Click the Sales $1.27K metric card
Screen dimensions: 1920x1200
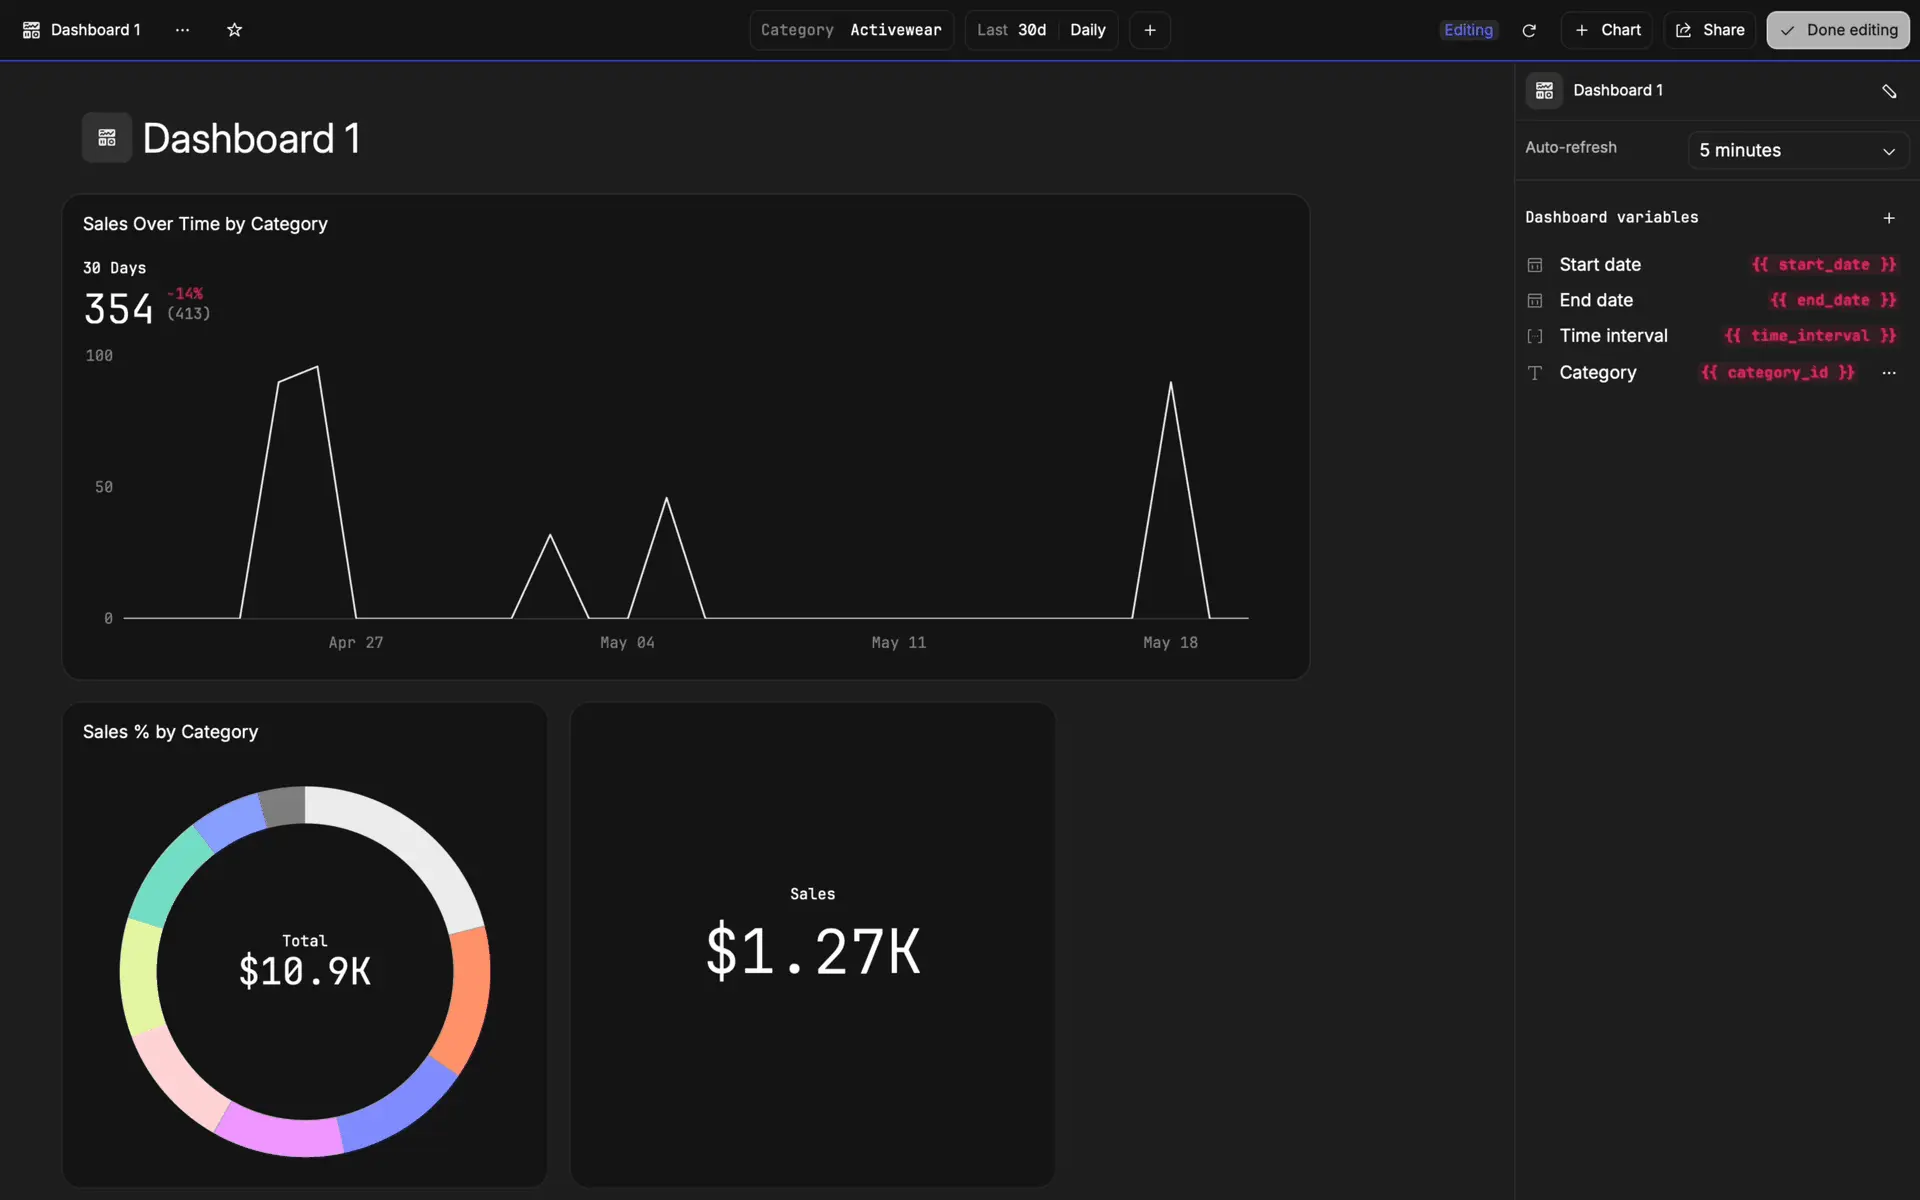click(x=812, y=944)
